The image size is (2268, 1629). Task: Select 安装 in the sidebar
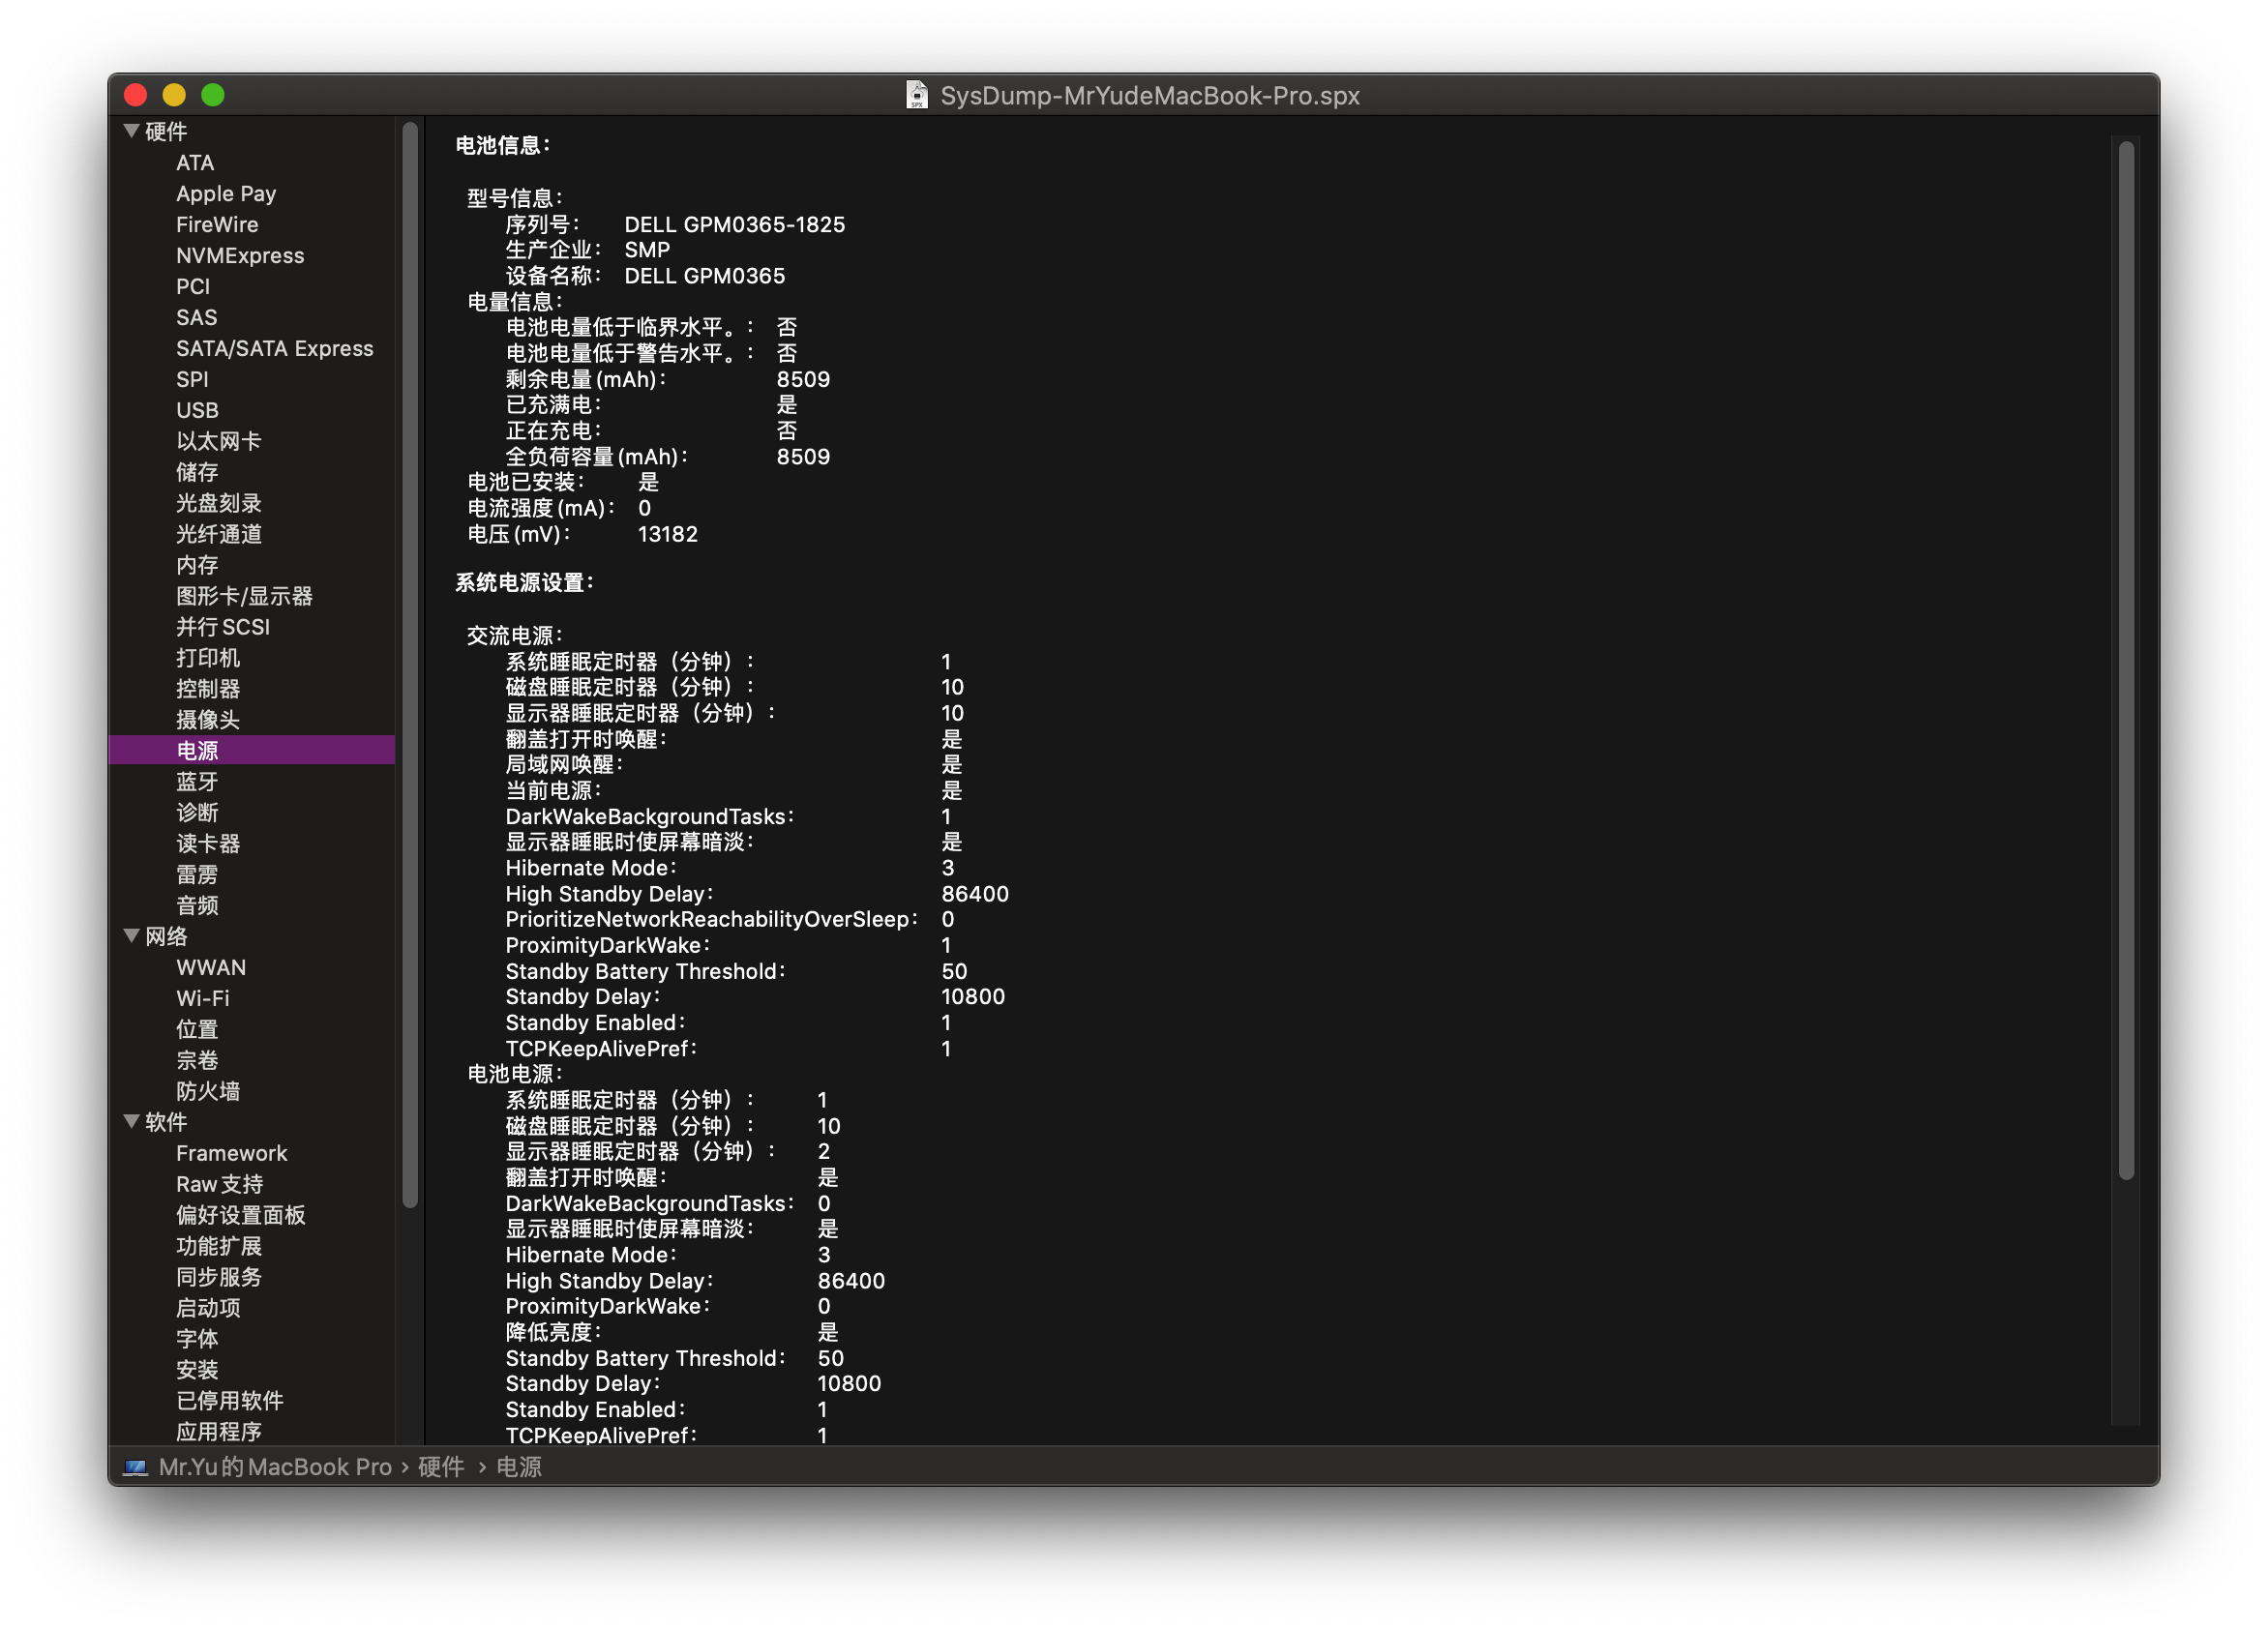[197, 1371]
